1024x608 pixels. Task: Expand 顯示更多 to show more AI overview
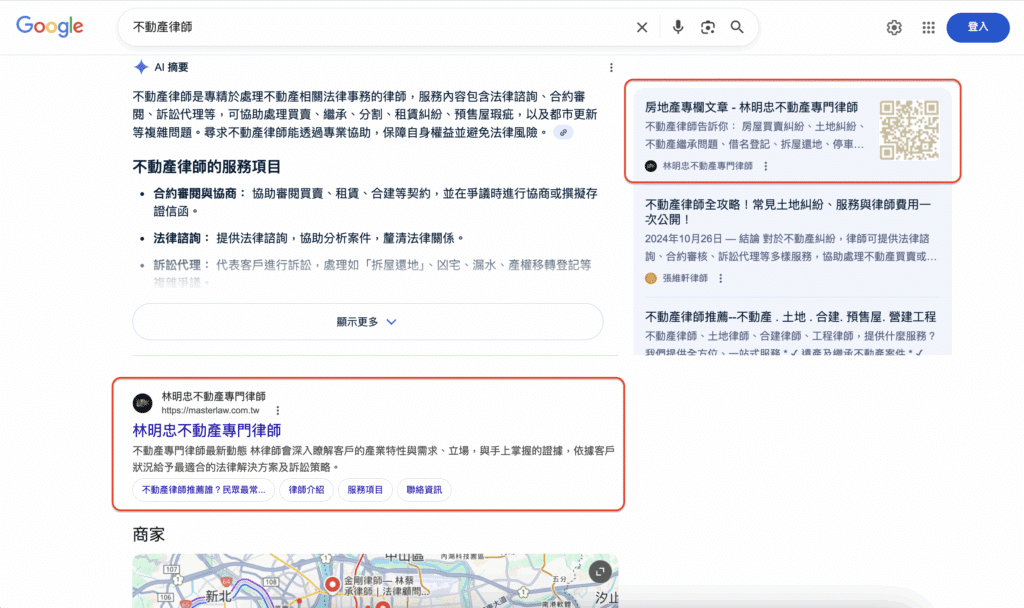(367, 321)
